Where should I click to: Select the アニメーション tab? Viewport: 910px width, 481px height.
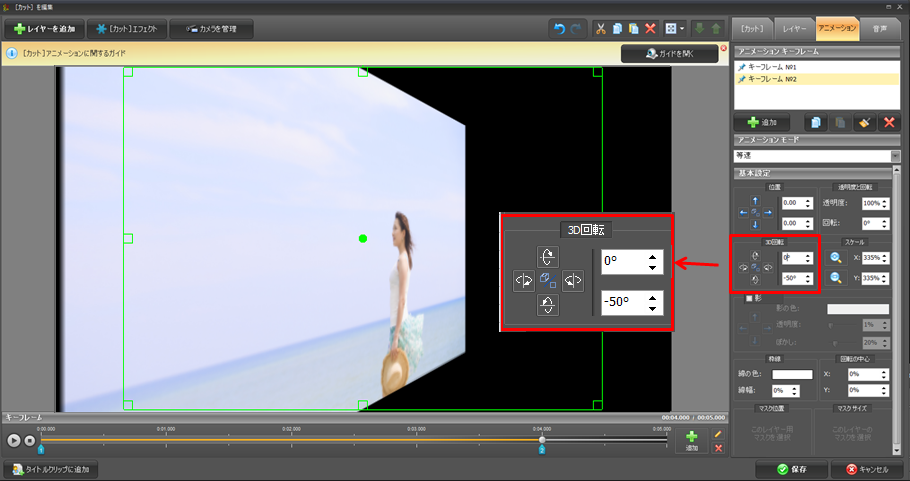coord(837,28)
